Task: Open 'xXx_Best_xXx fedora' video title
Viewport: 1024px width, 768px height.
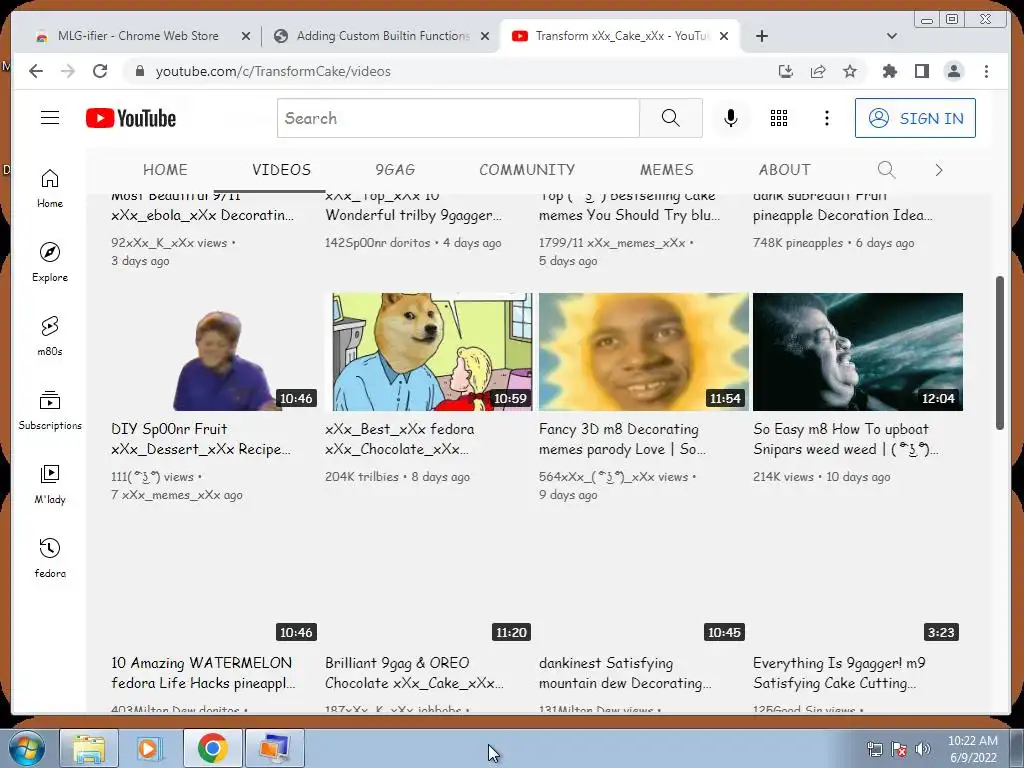Action: point(400,439)
